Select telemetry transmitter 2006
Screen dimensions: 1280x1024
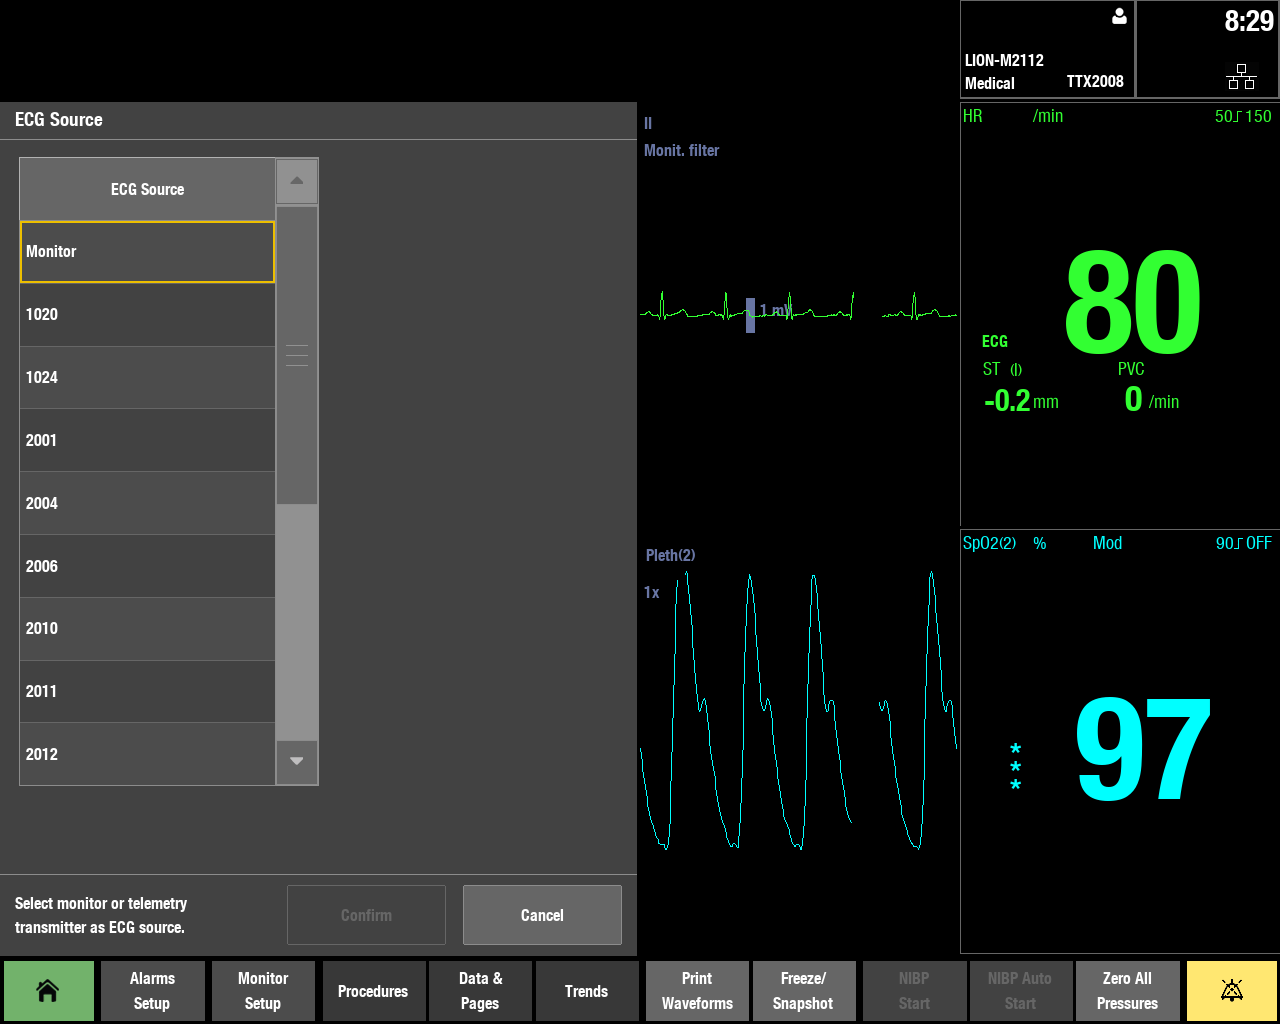[x=147, y=566]
